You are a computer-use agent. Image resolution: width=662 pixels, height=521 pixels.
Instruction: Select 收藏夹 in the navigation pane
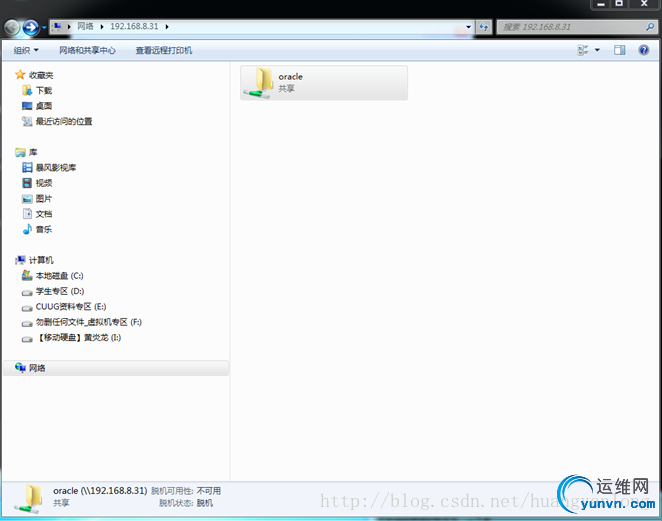41,75
